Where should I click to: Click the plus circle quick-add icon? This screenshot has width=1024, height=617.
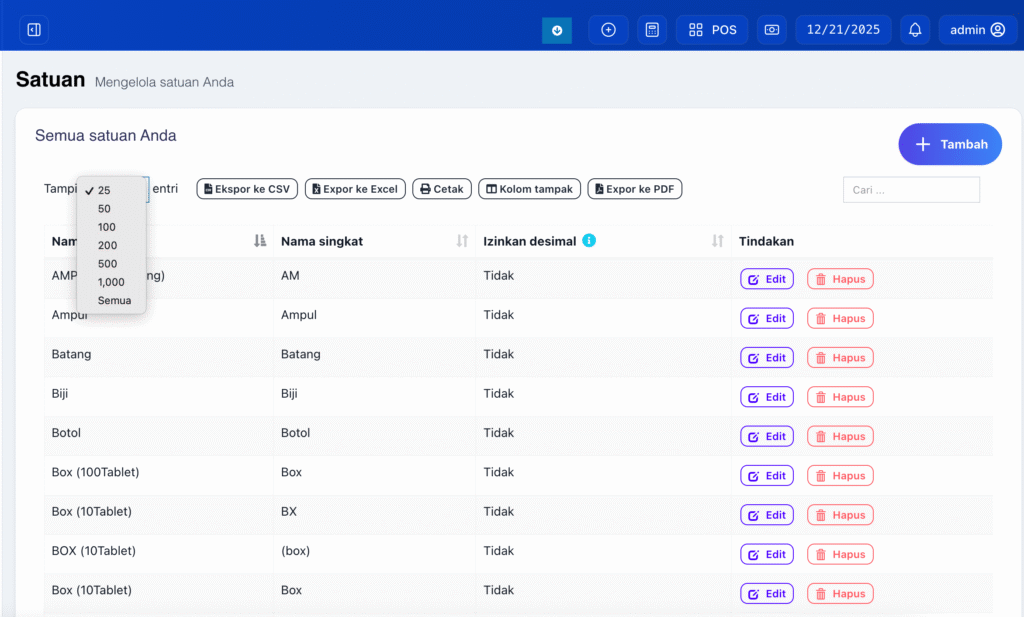(608, 30)
